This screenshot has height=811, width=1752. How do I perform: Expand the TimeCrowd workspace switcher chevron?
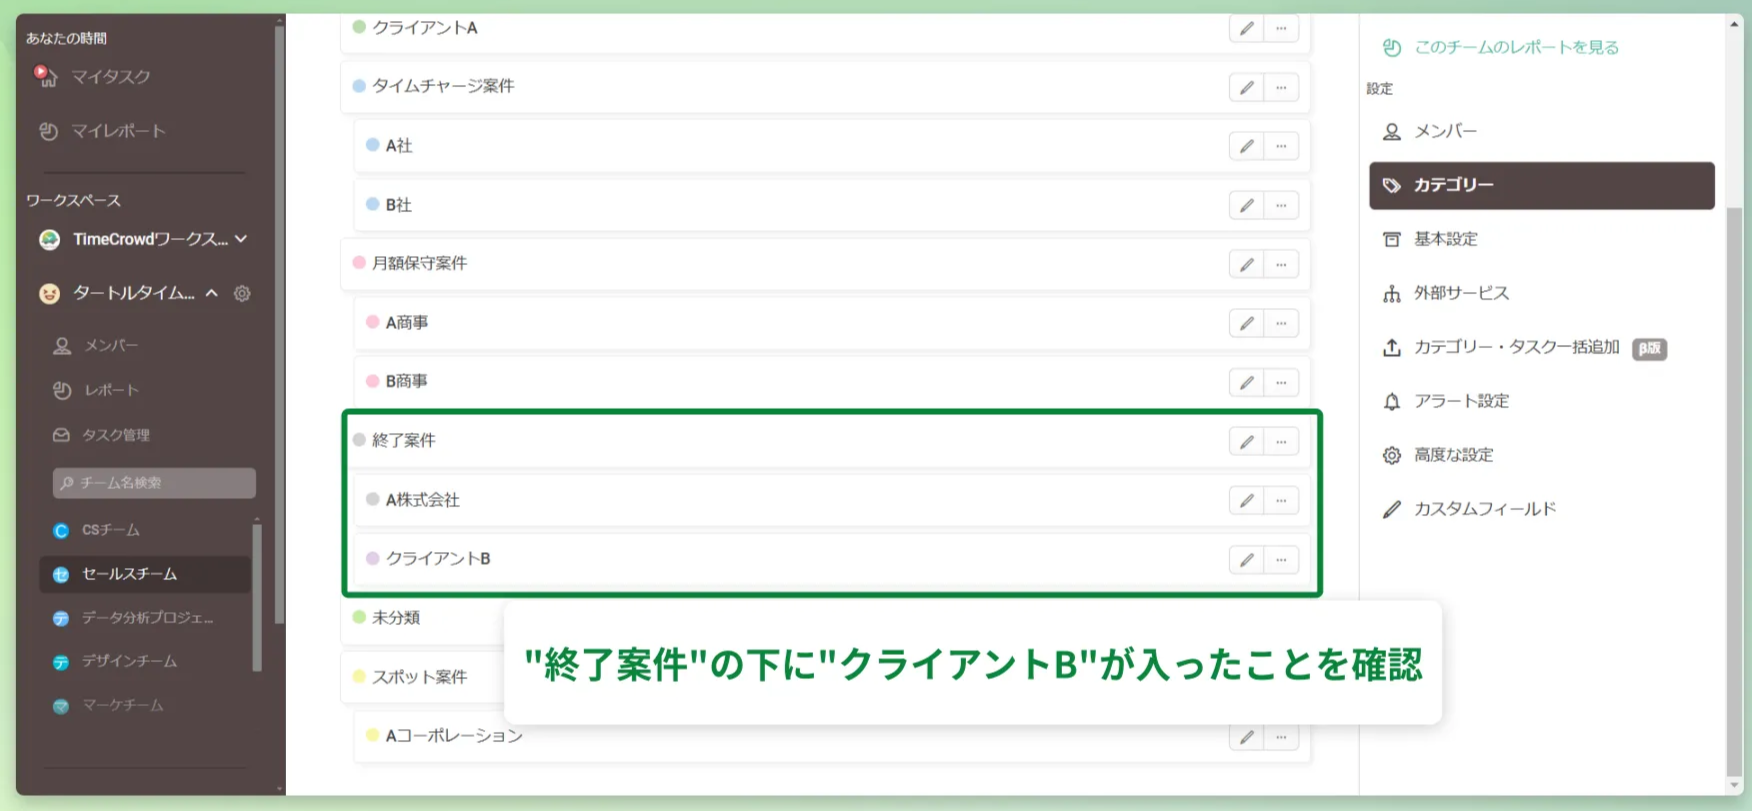(240, 239)
